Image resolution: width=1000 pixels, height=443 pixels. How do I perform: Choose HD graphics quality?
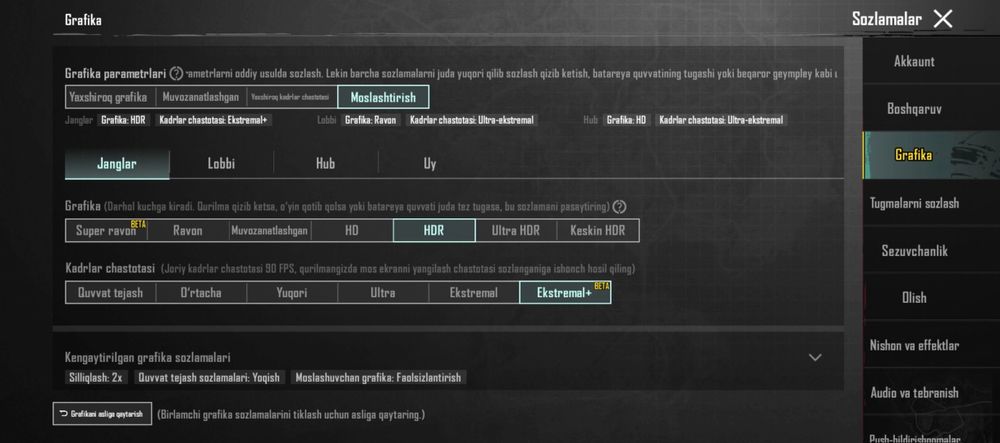coord(352,231)
